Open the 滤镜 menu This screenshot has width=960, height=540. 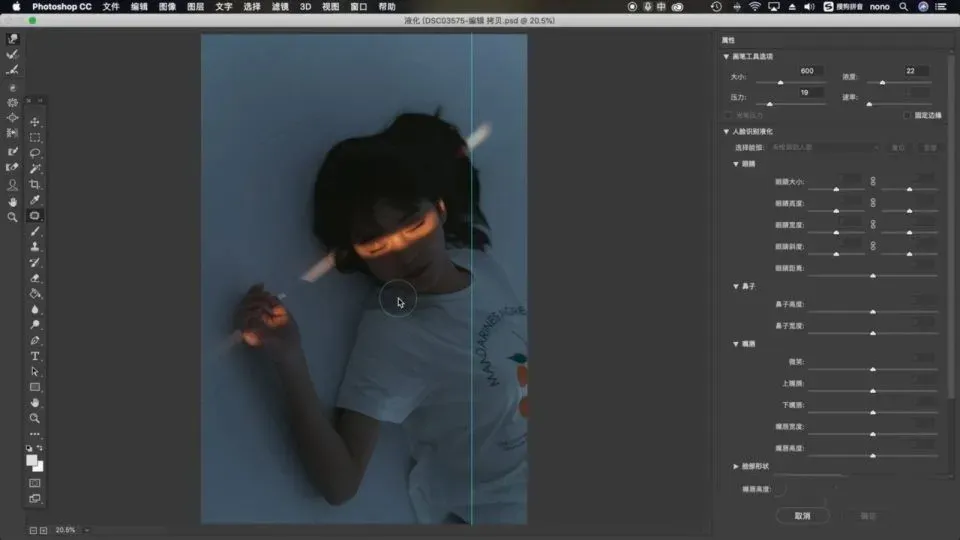coord(280,7)
